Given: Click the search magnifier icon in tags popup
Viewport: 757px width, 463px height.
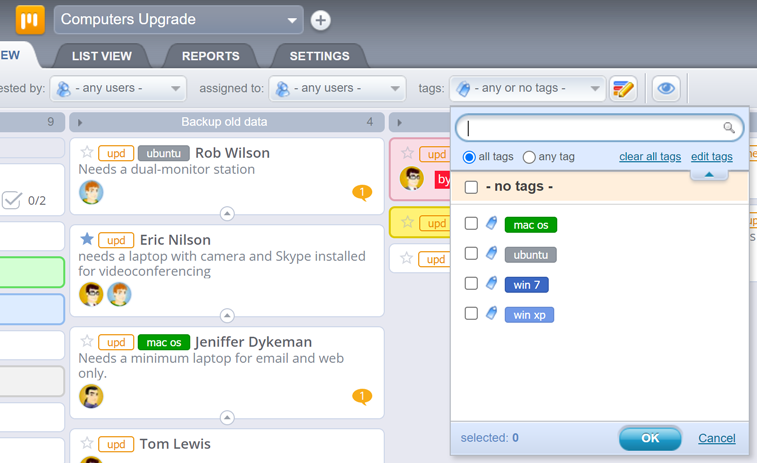Looking at the screenshot, I should click(x=729, y=127).
